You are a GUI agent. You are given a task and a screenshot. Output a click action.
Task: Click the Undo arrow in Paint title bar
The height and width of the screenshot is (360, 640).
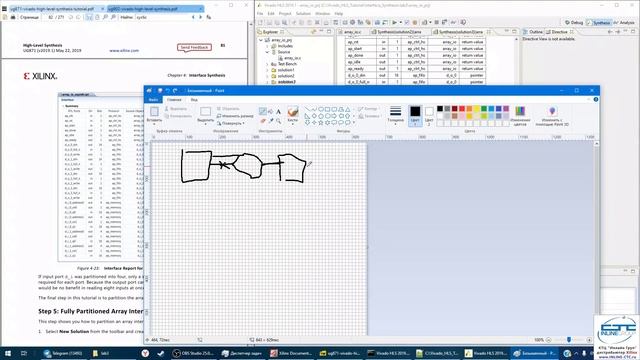167,91
